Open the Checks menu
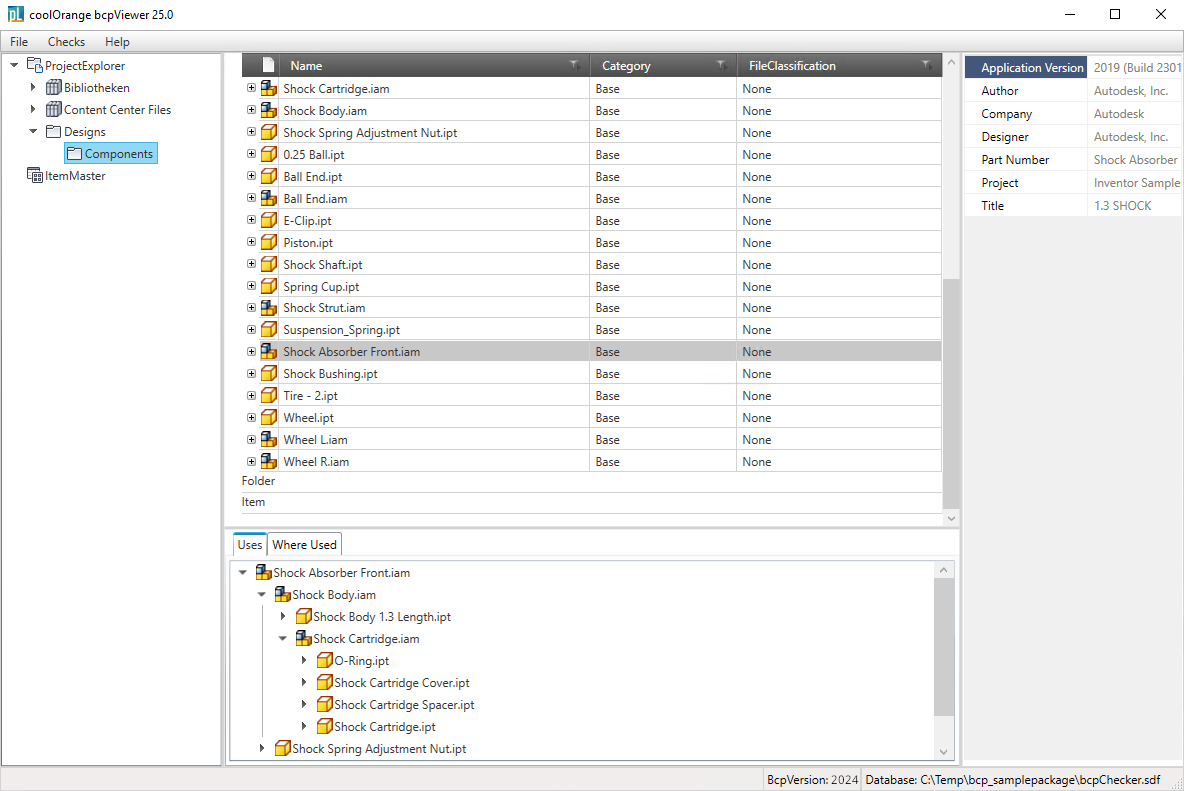This screenshot has height=791, width=1184. 66,42
